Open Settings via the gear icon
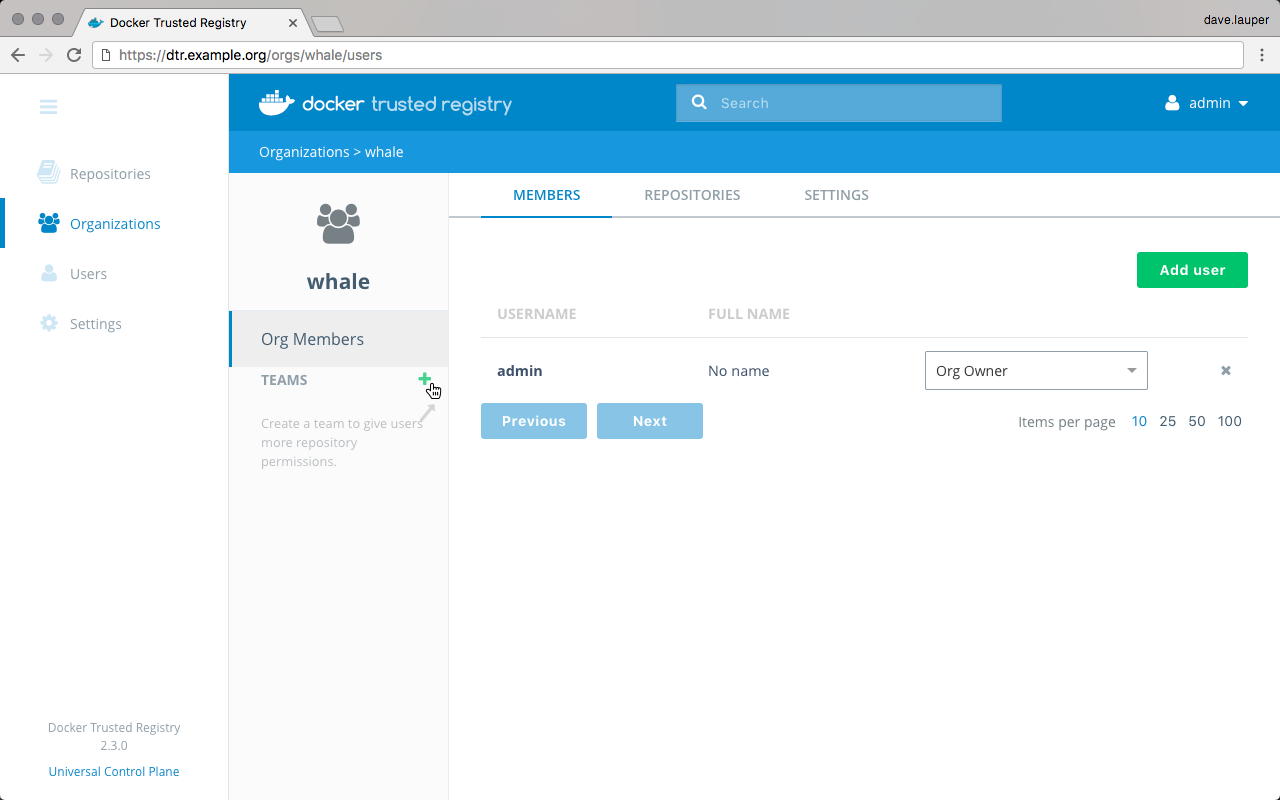Image resolution: width=1280 pixels, height=800 pixels. coord(48,323)
